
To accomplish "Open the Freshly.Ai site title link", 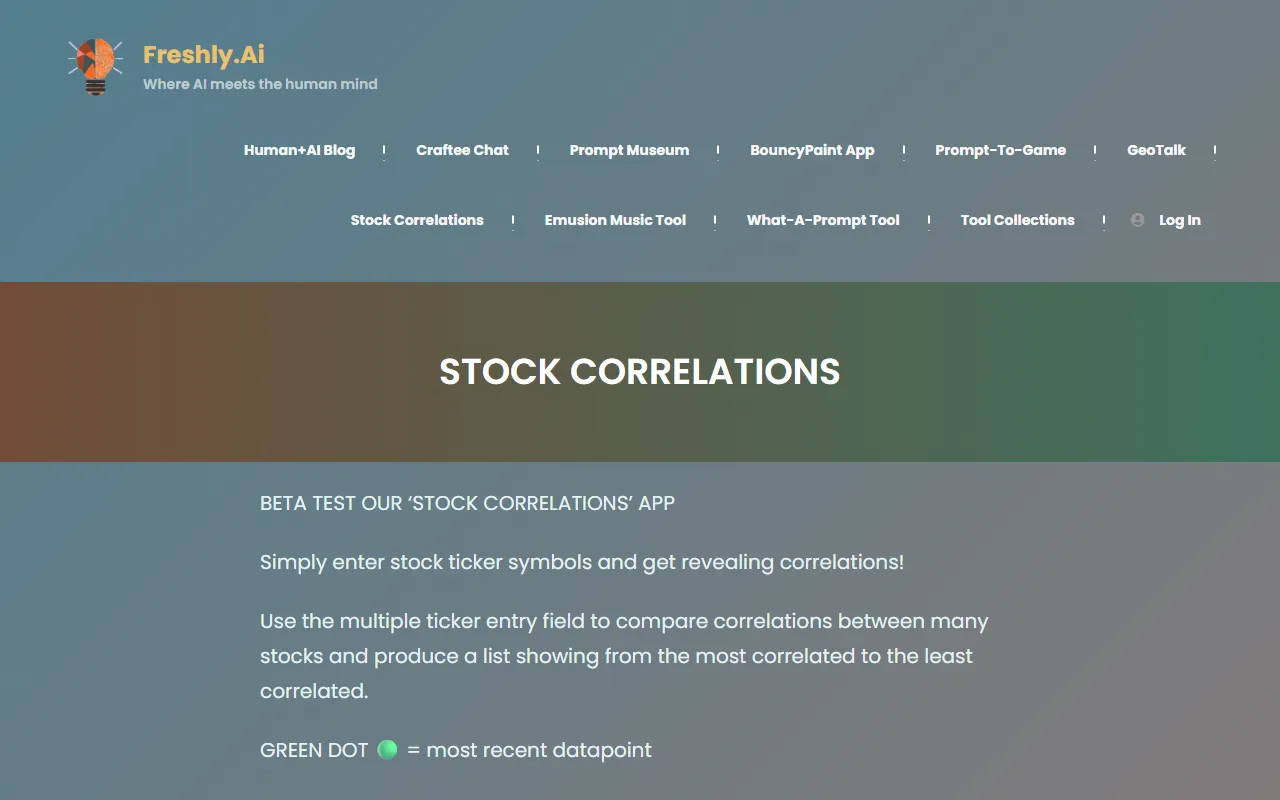I will pyautogui.click(x=204, y=55).
